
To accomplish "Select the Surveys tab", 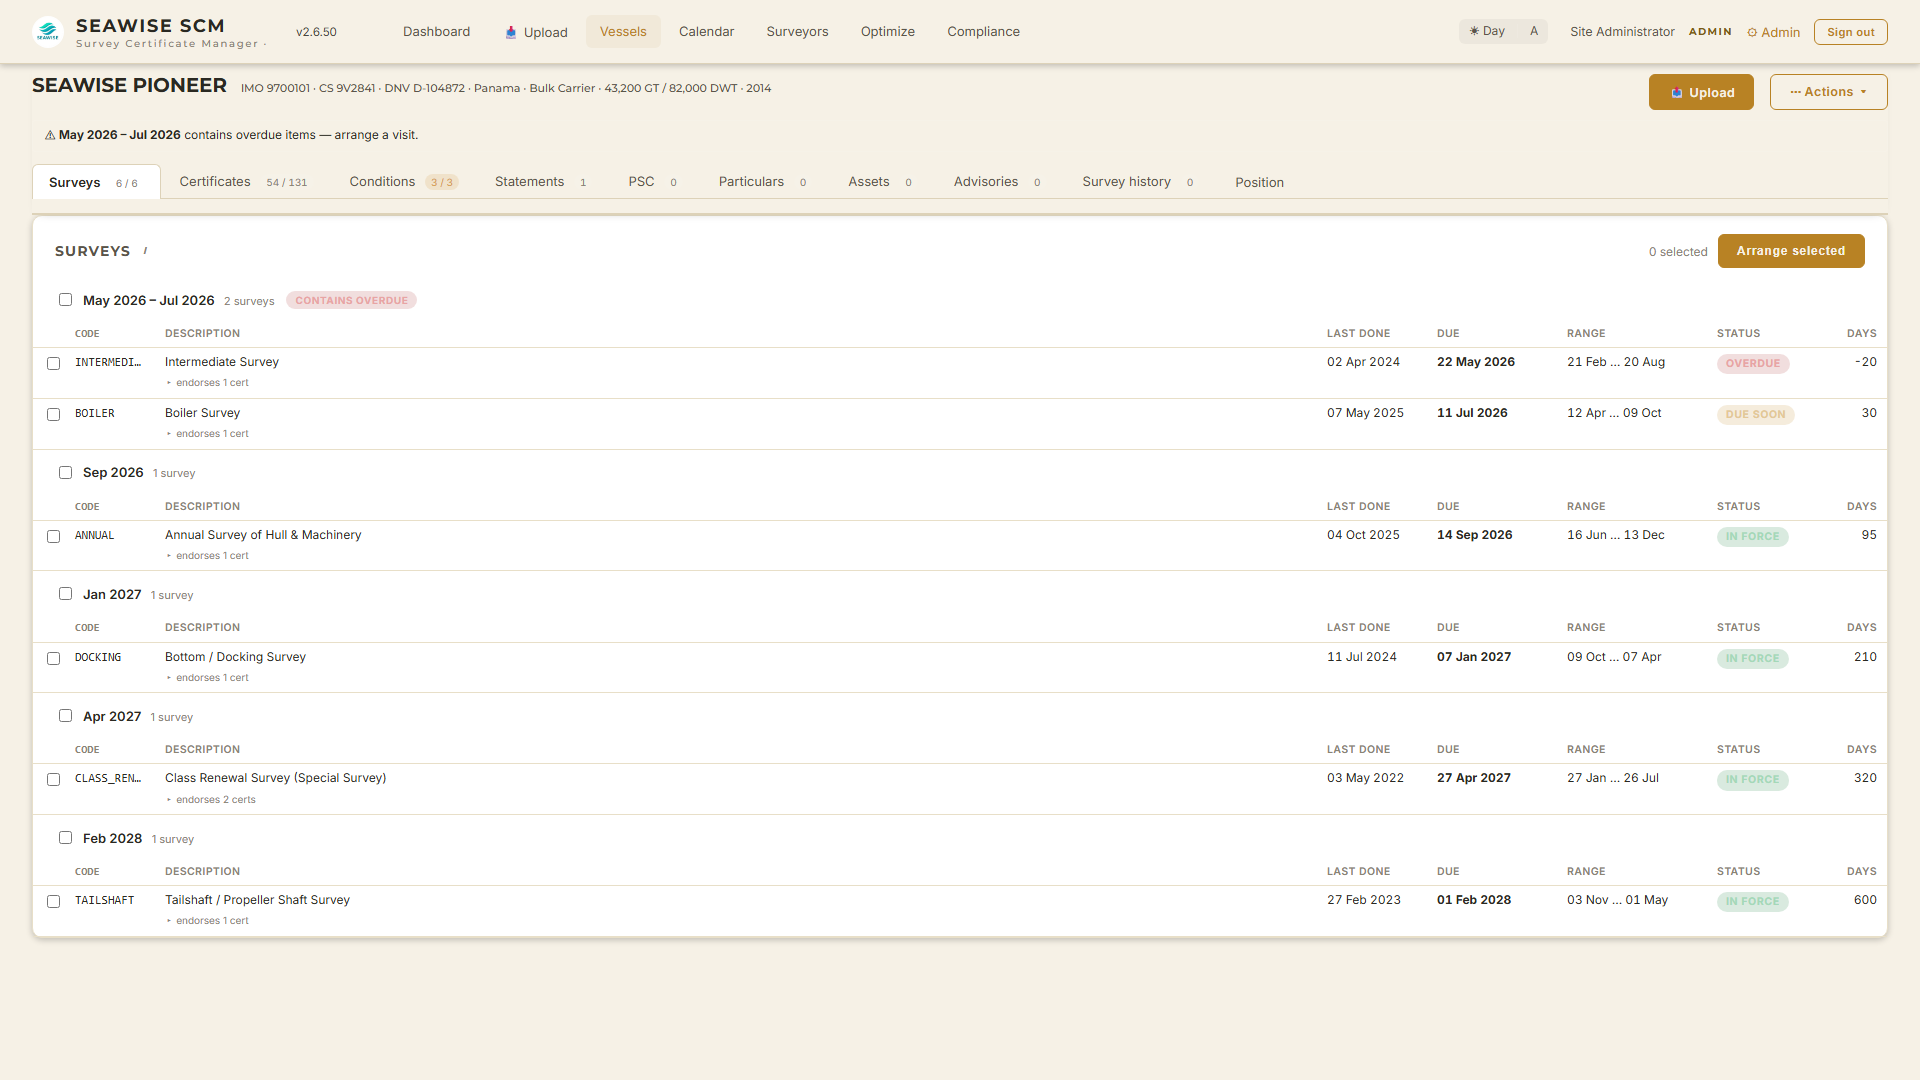I will [96, 182].
